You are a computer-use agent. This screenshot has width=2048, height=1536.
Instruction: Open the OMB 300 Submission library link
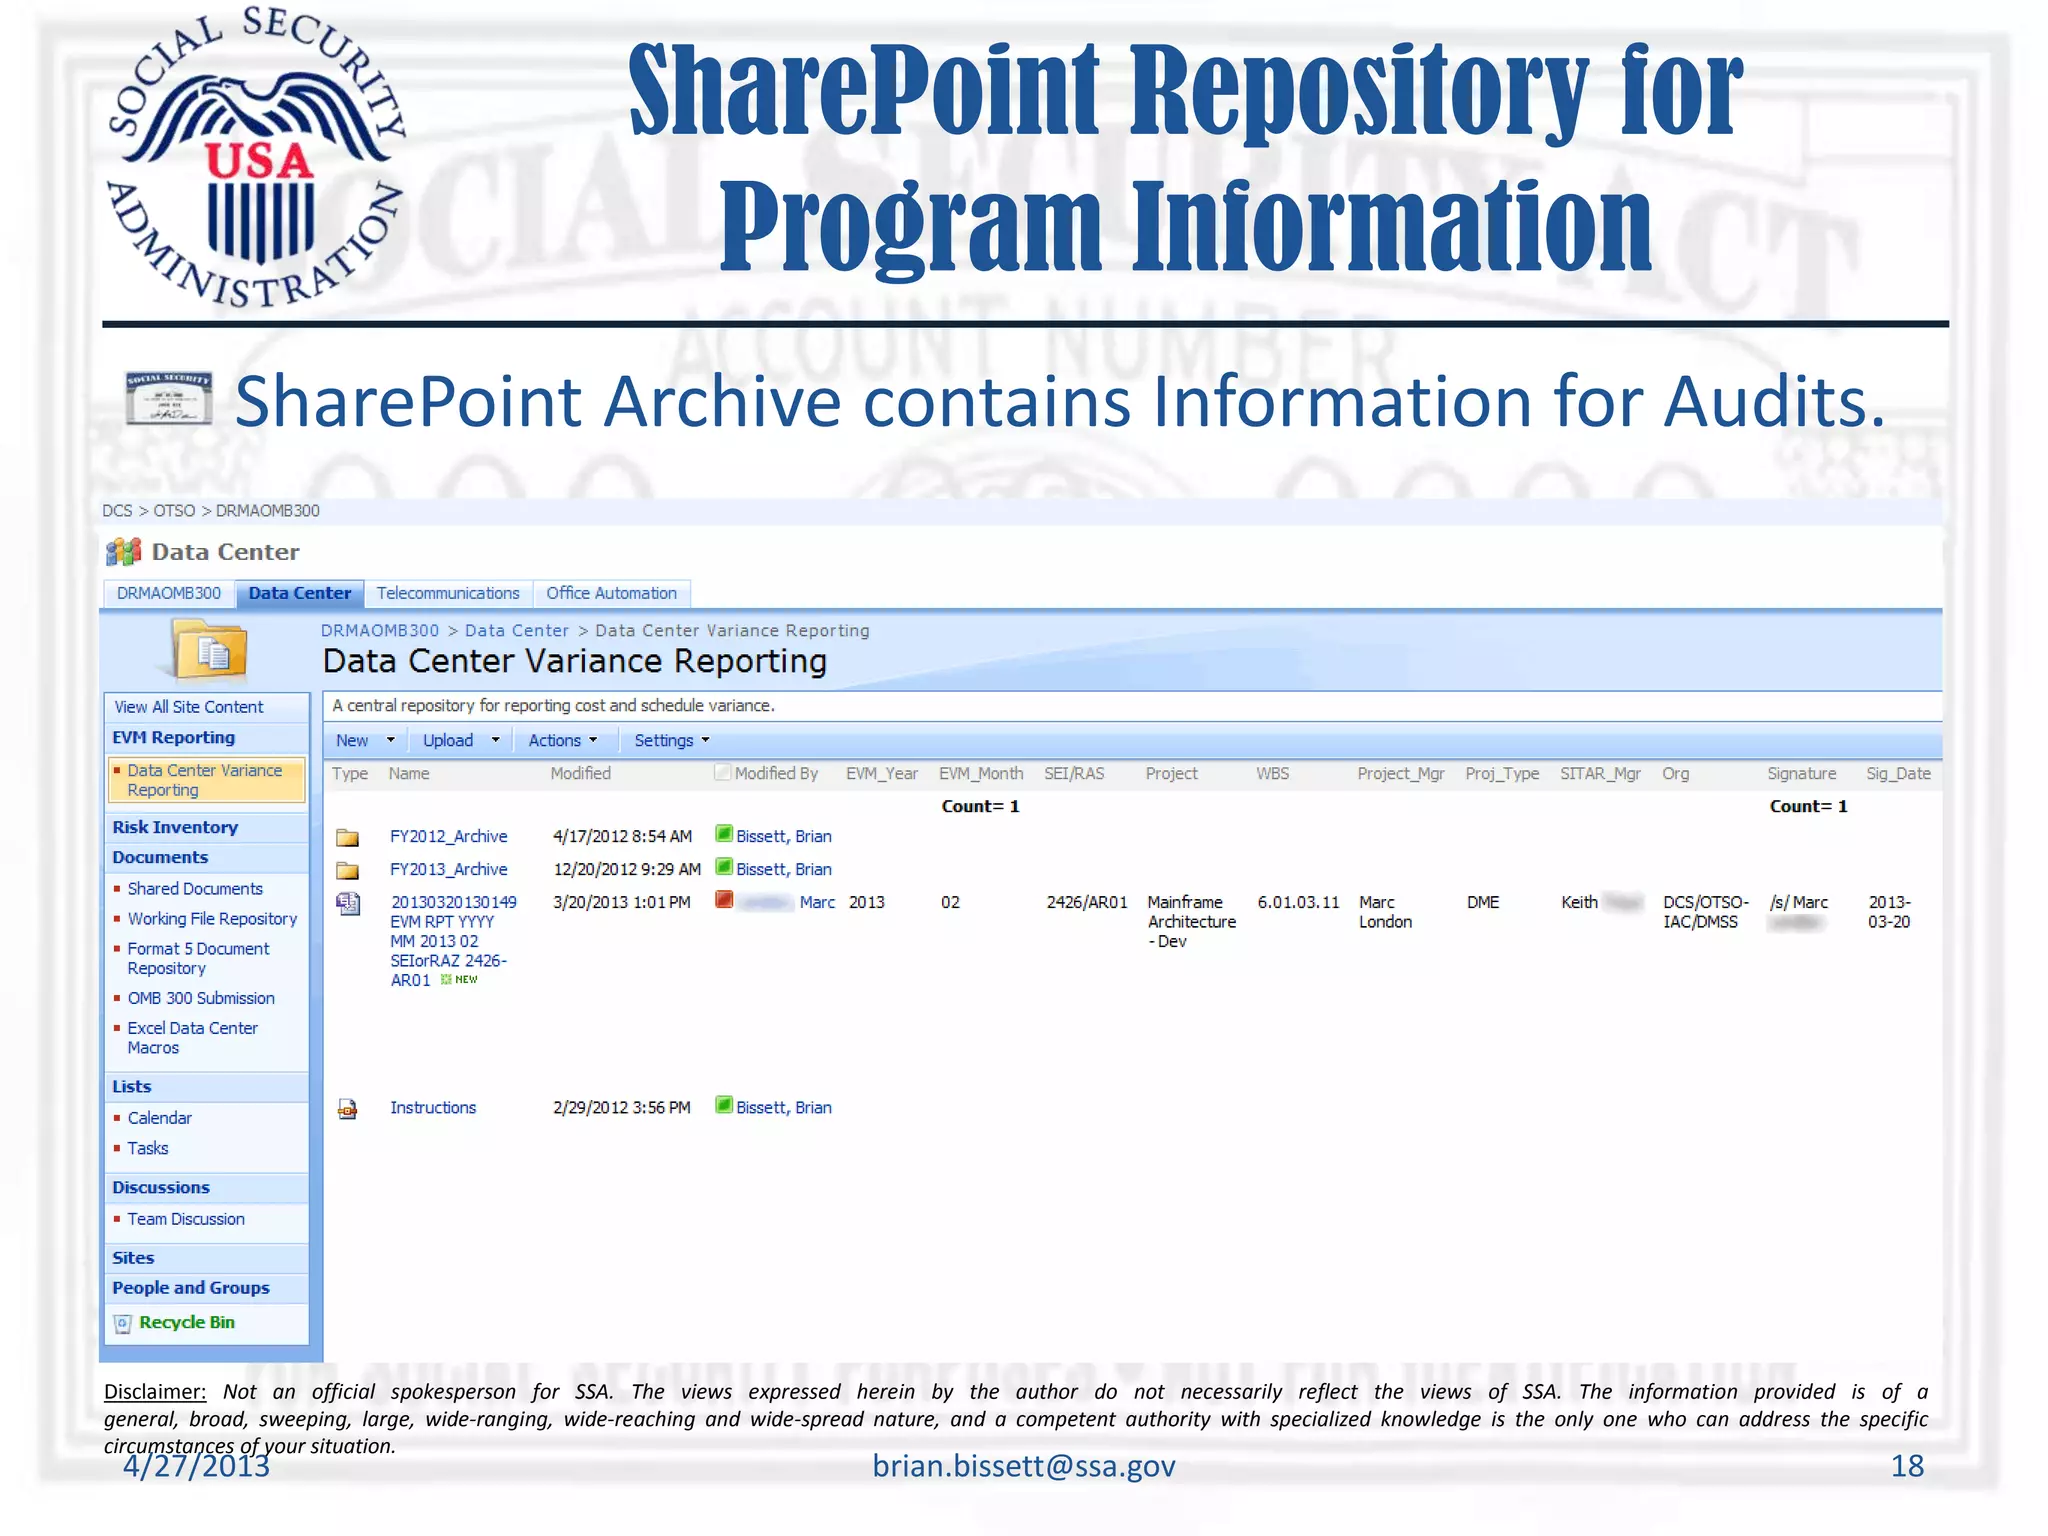pyautogui.click(x=200, y=999)
